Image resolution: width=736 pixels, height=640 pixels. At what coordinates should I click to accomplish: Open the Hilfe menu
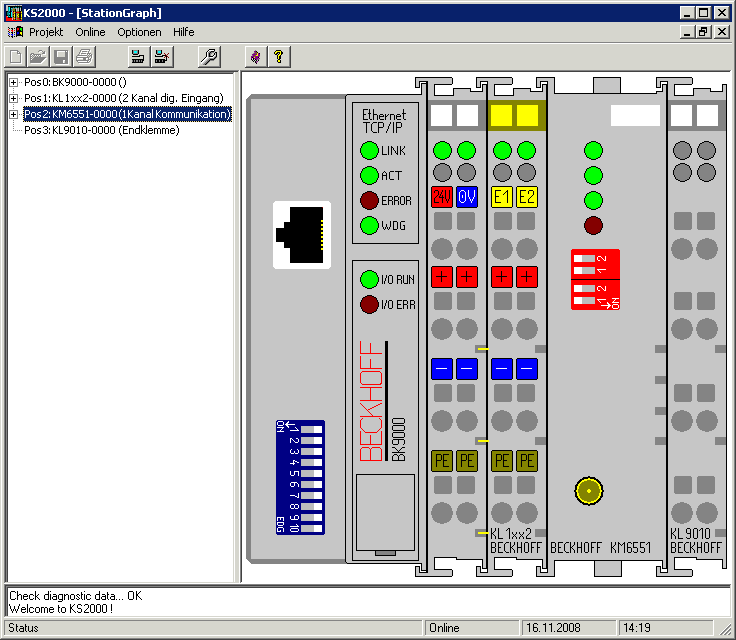coord(184,32)
